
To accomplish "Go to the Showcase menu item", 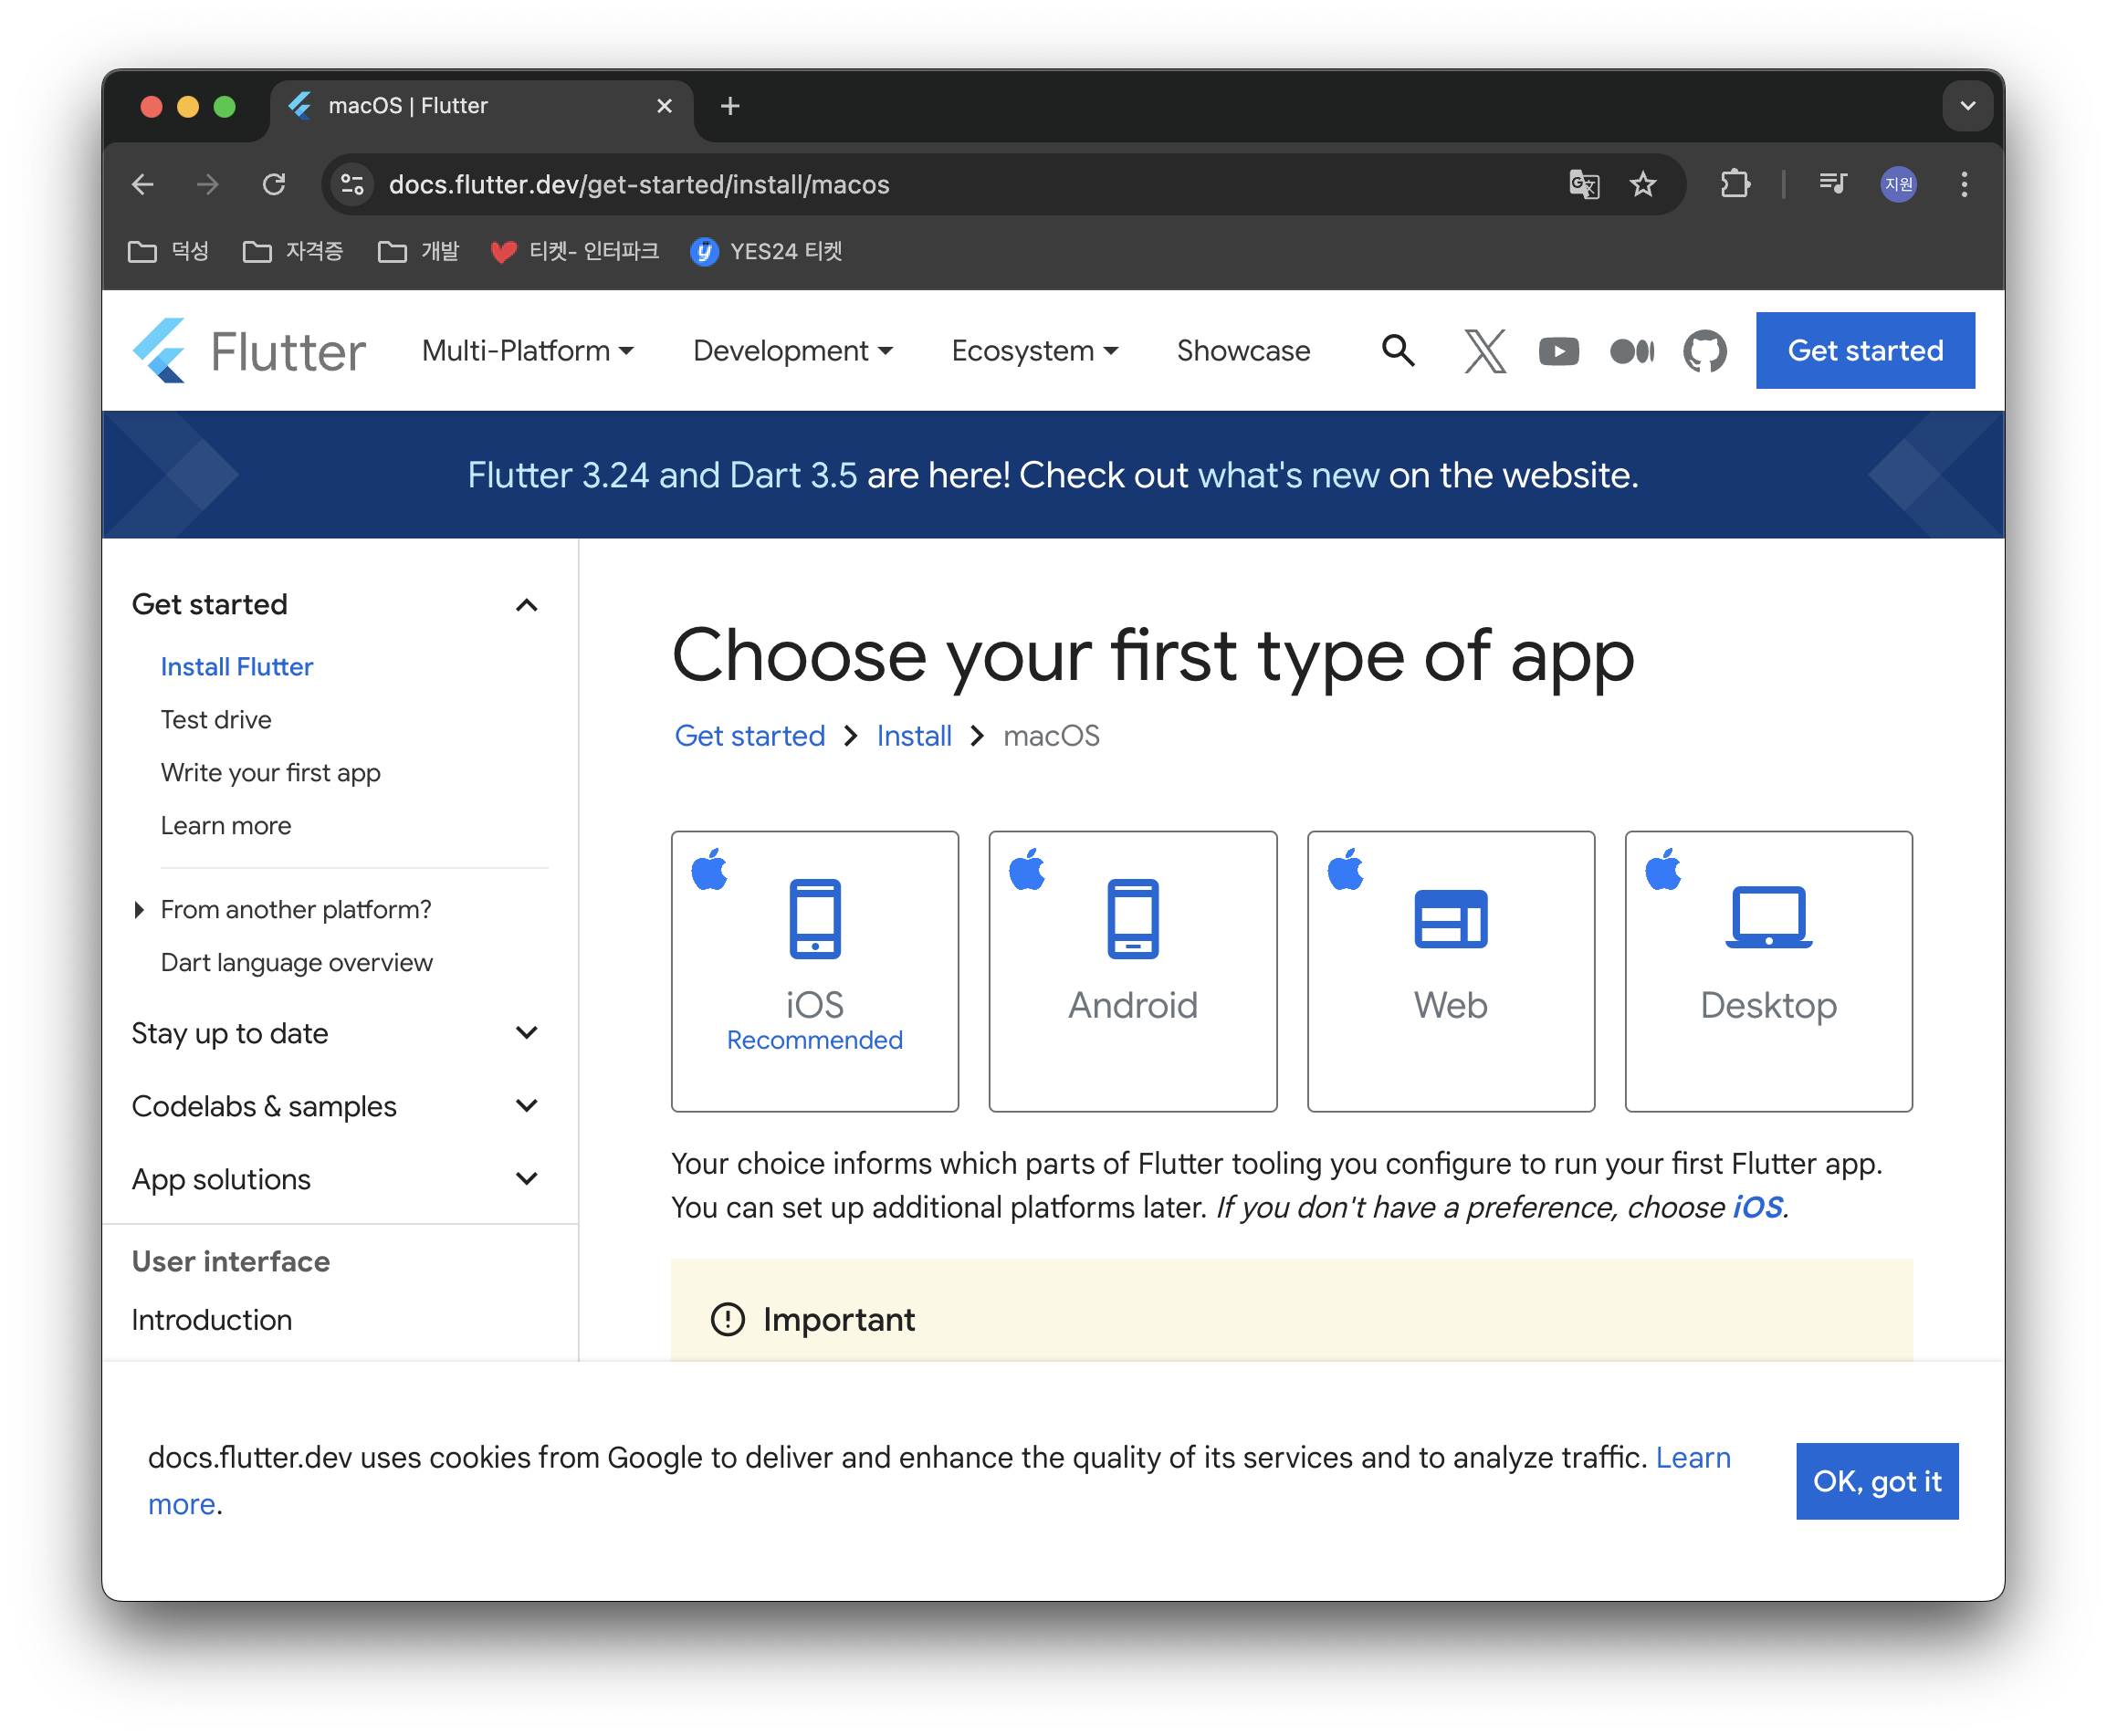I will [x=1242, y=351].
